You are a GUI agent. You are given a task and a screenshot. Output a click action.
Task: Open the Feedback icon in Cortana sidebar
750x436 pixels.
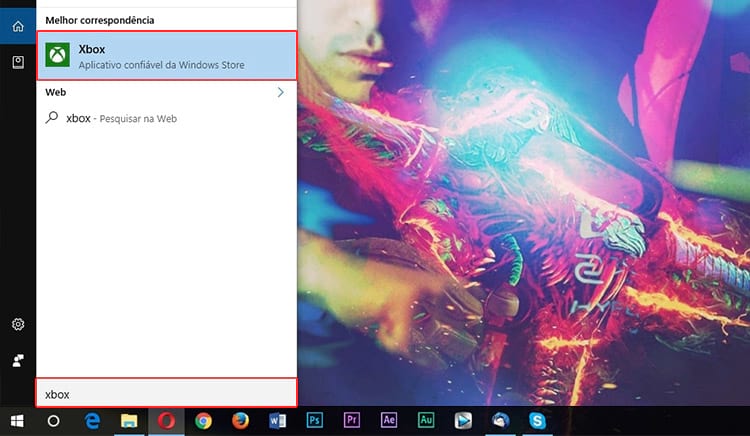coord(18,360)
